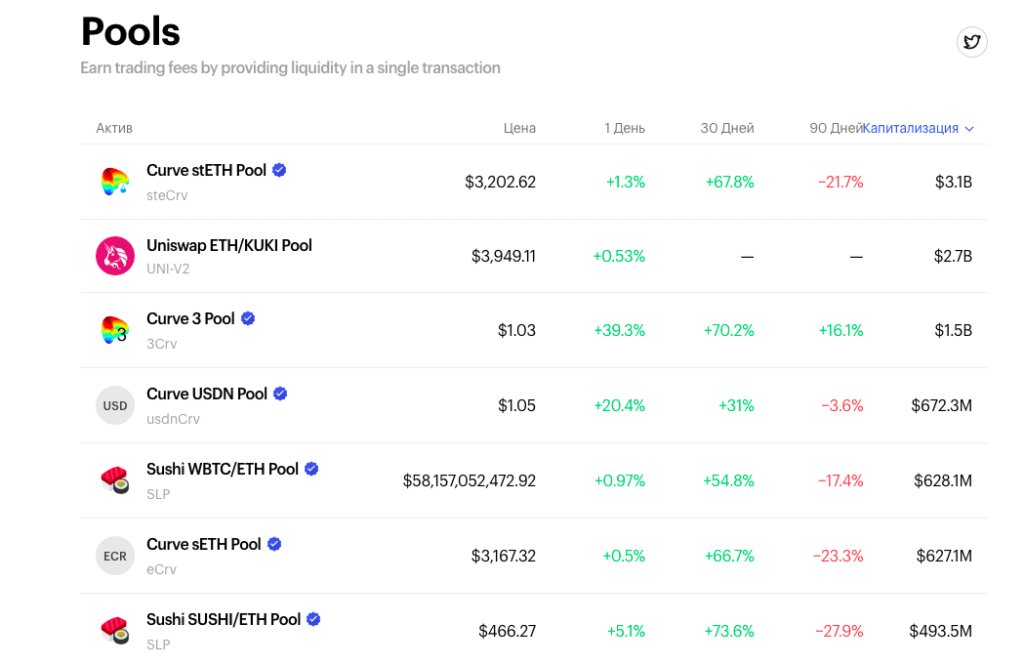The image size is (1024, 665).
Task: Click the gray USD token icon
Action: tap(115, 405)
